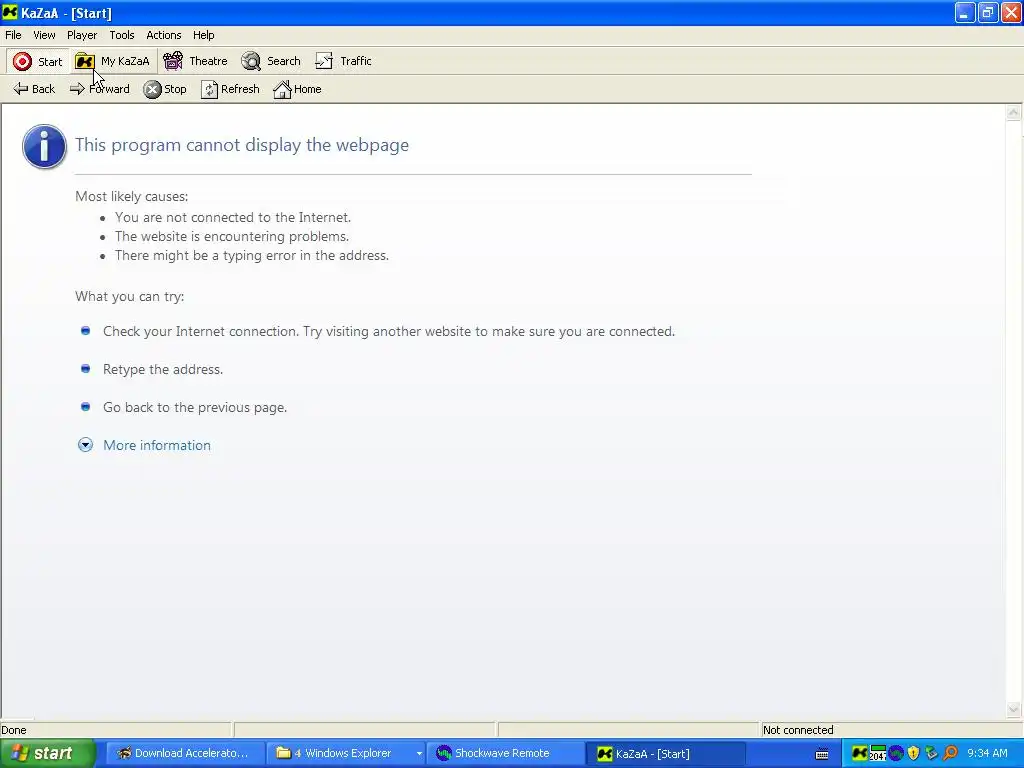The width and height of the screenshot is (1024, 768).
Task: Click 'You are not connected to the Internet.'
Action: pyautogui.click(x=233, y=217)
